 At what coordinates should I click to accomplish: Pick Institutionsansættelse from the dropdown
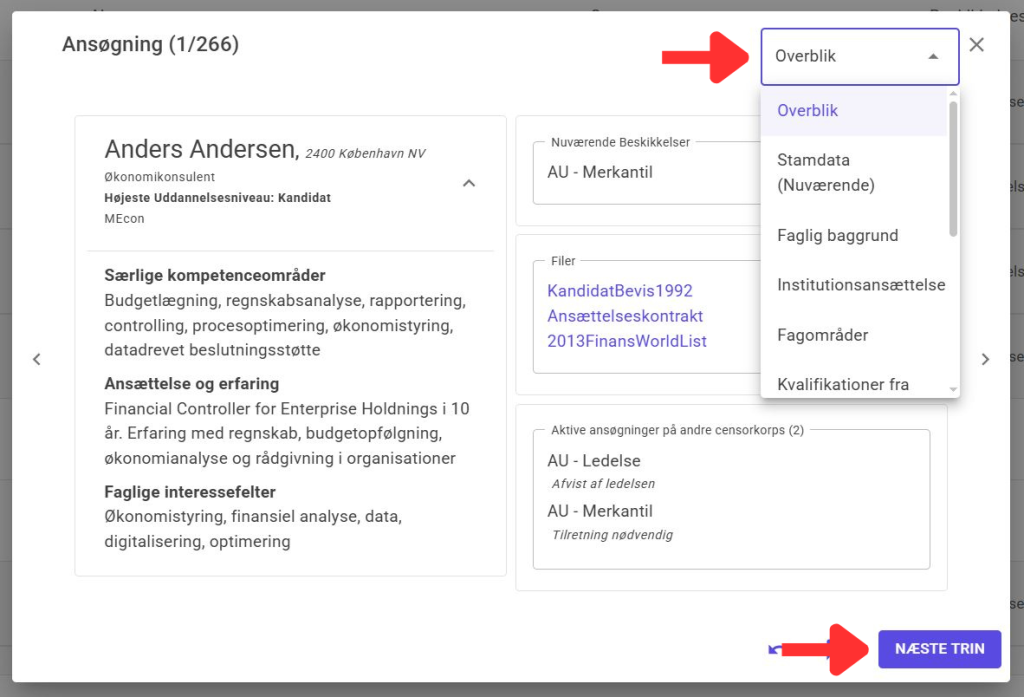[x=860, y=285]
